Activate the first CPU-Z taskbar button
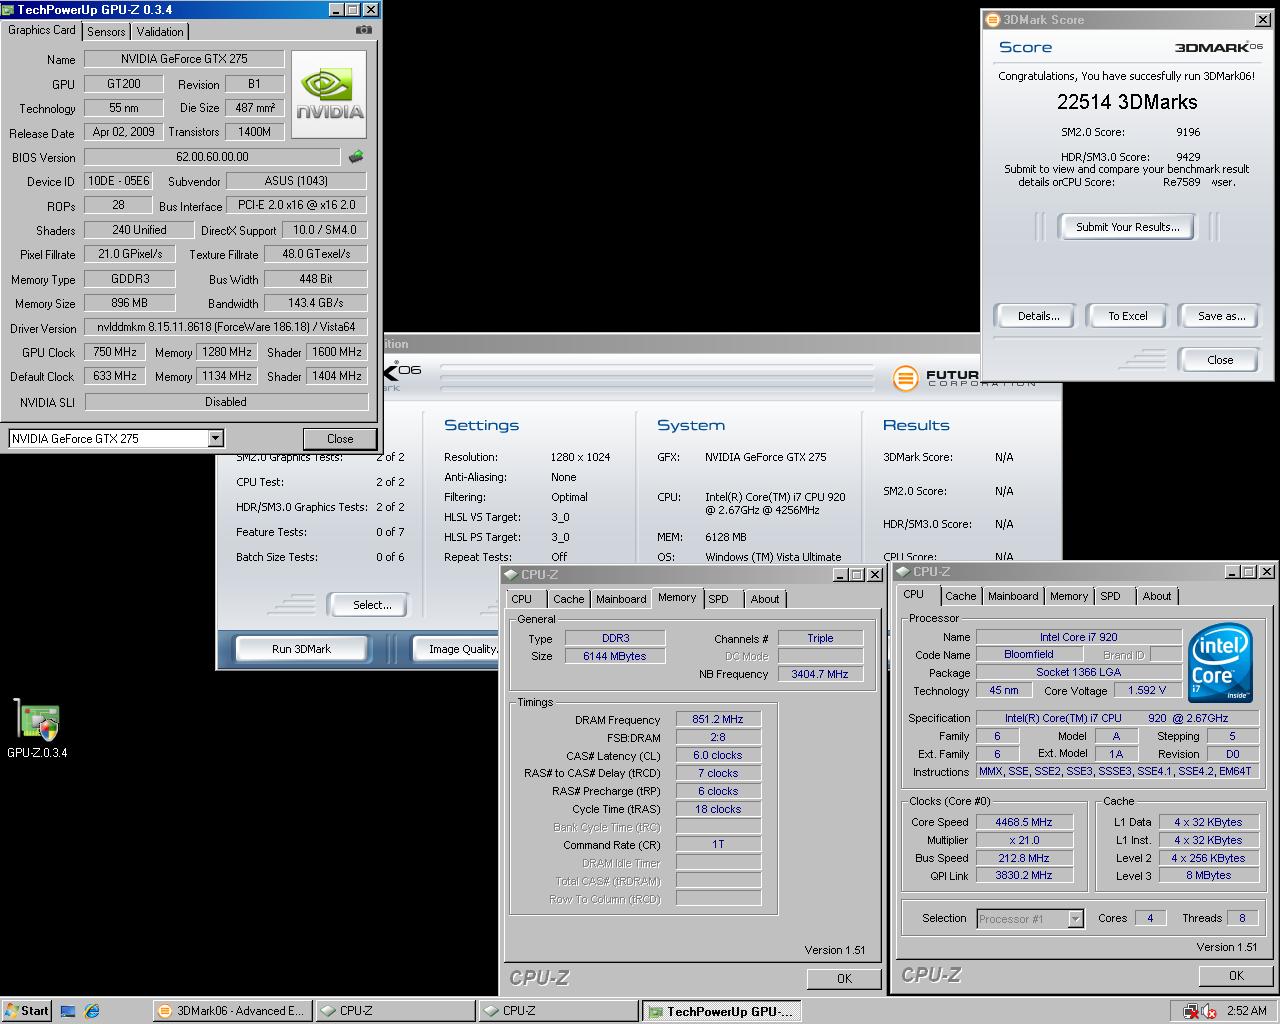This screenshot has height=1024, width=1280. (x=395, y=1011)
